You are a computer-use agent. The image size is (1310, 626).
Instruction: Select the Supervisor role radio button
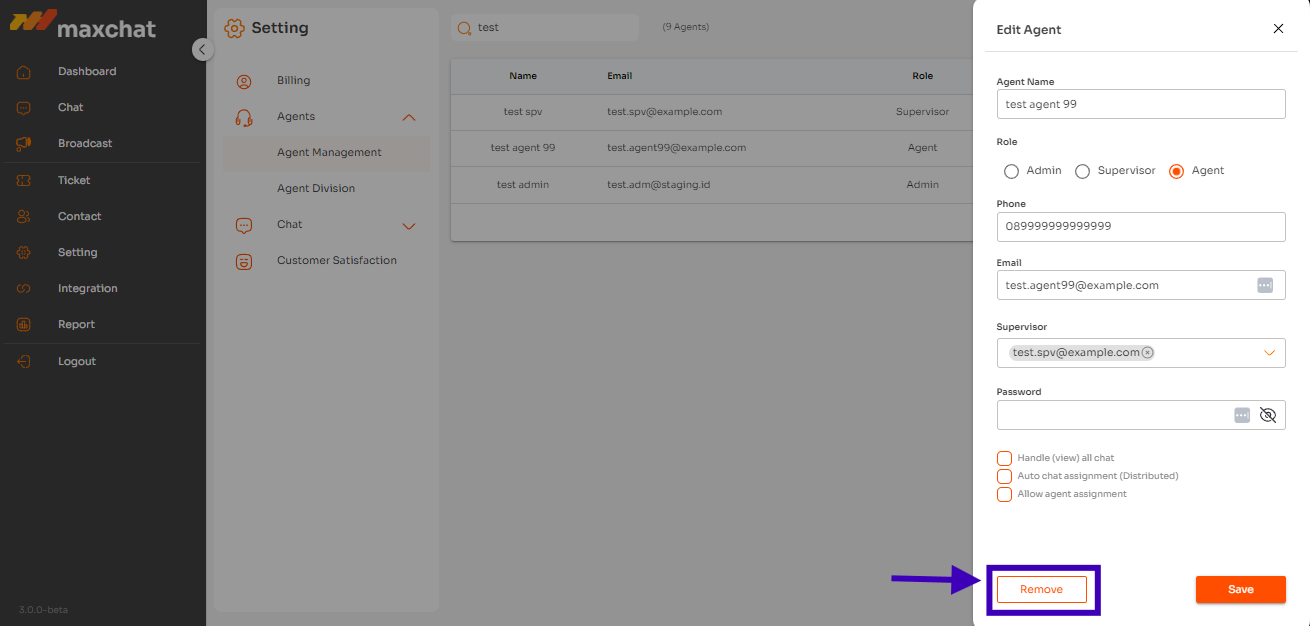click(1082, 171)
